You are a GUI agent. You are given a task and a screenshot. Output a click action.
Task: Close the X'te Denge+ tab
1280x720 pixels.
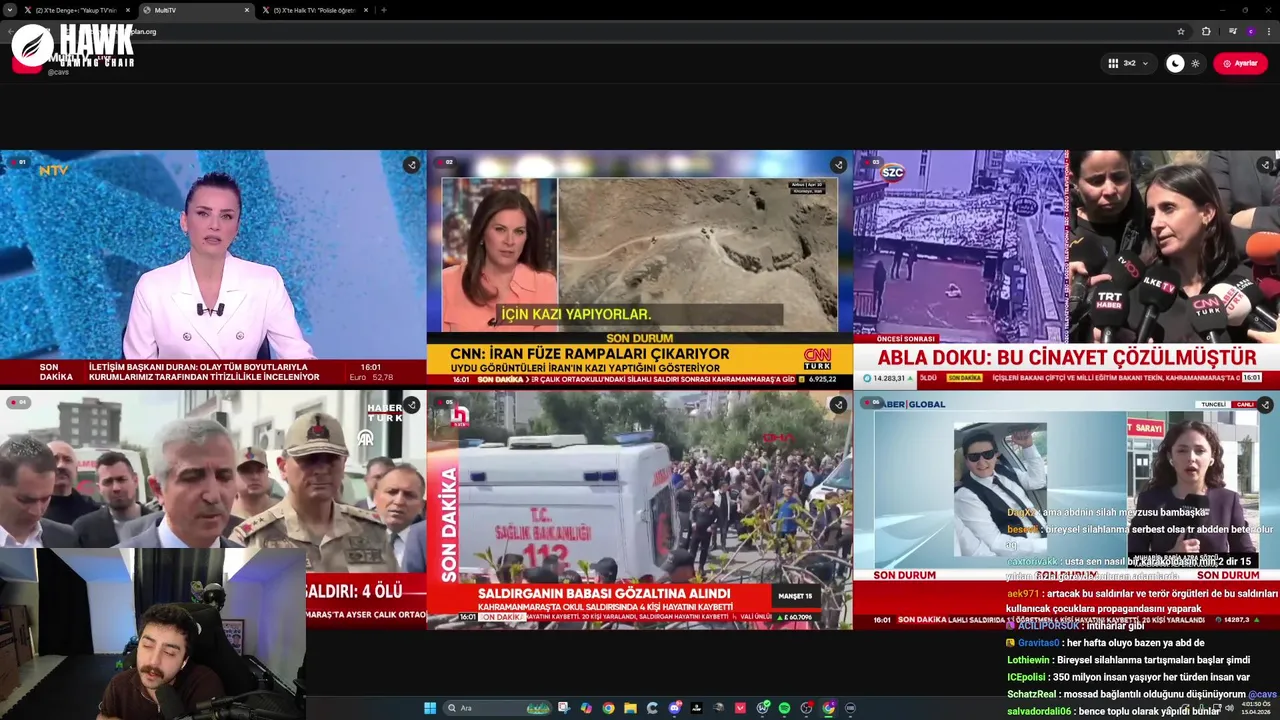(128, 10)
